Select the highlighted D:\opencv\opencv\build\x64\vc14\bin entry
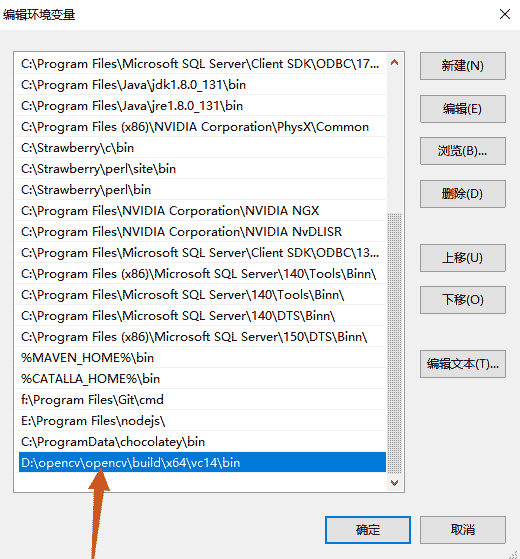The width and height of the screenshot is (520, 559). (202, 463)
